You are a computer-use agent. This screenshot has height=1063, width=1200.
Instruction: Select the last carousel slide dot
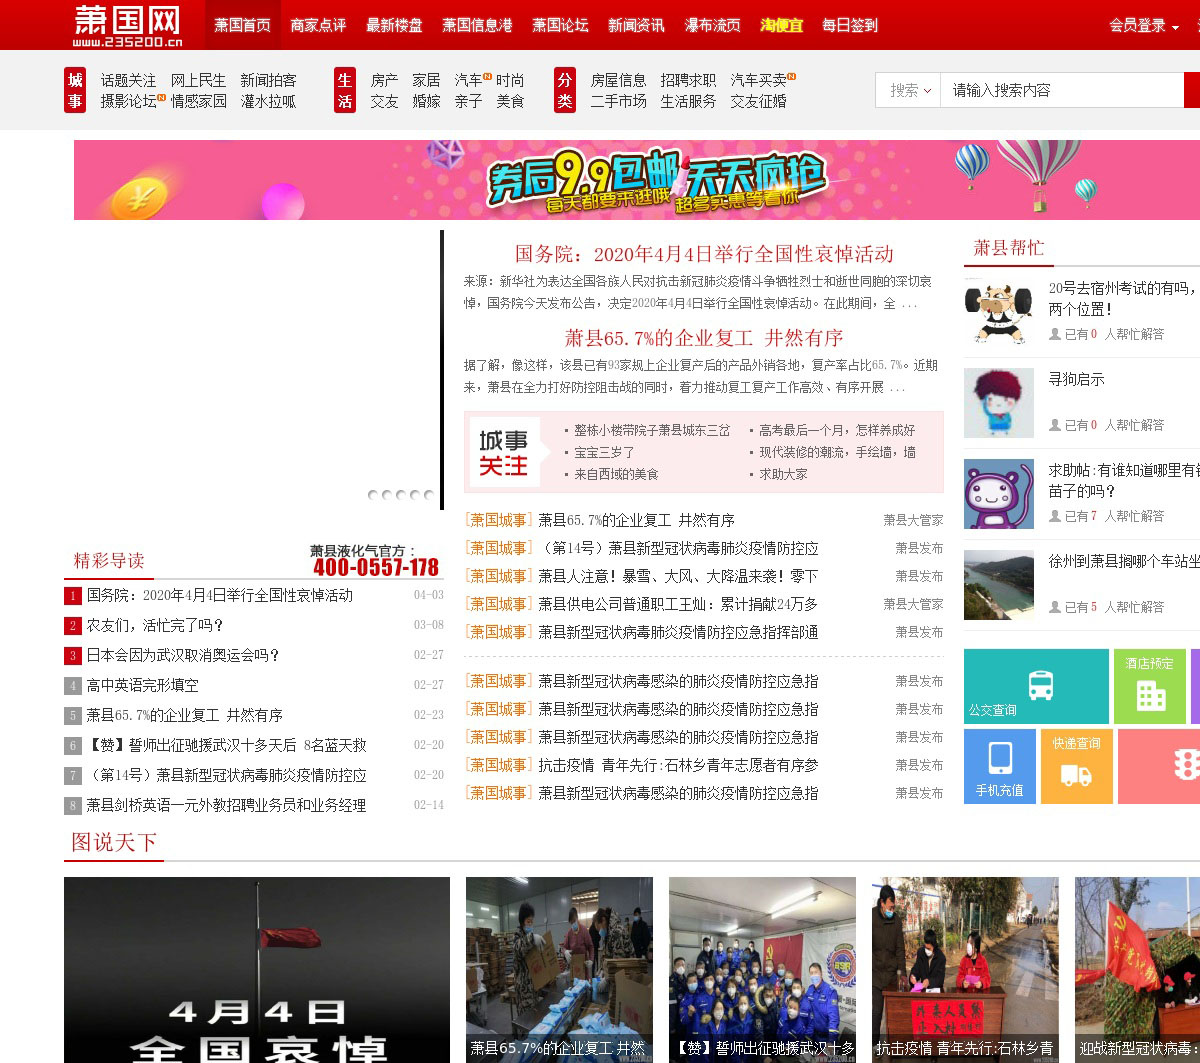coord(429,495)
